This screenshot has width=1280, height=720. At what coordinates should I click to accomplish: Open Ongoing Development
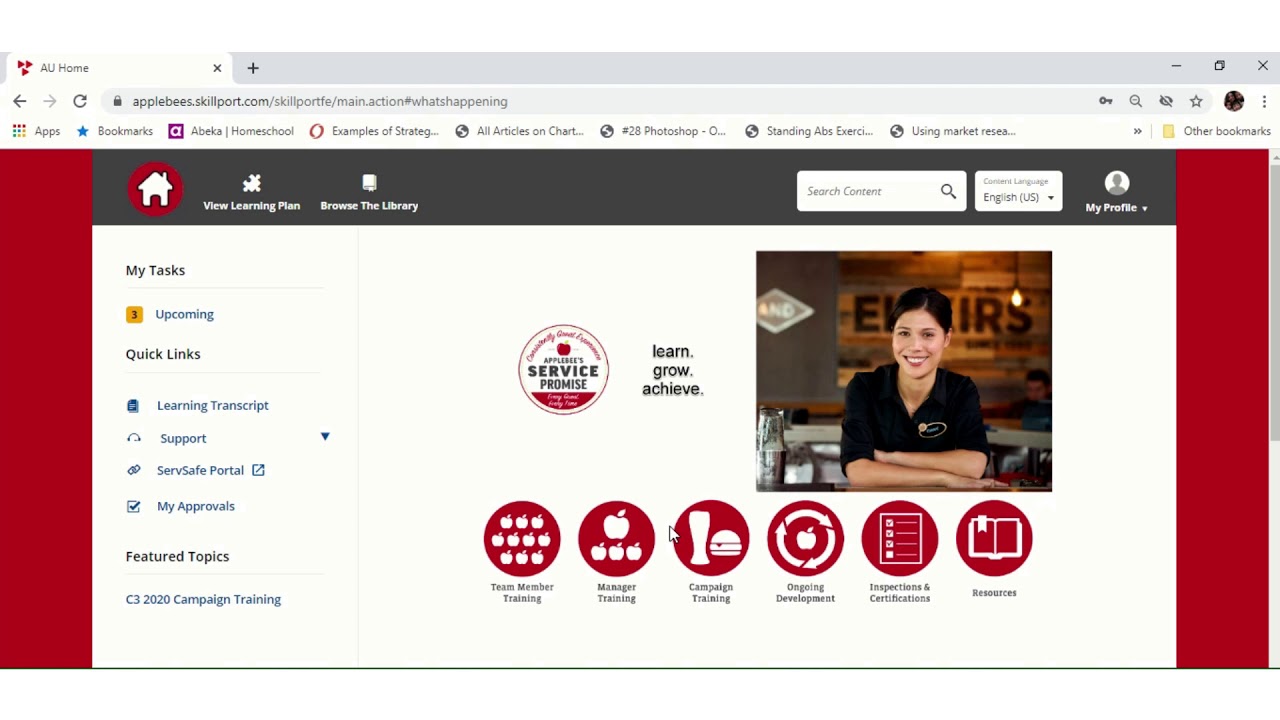tap(805, 552)
